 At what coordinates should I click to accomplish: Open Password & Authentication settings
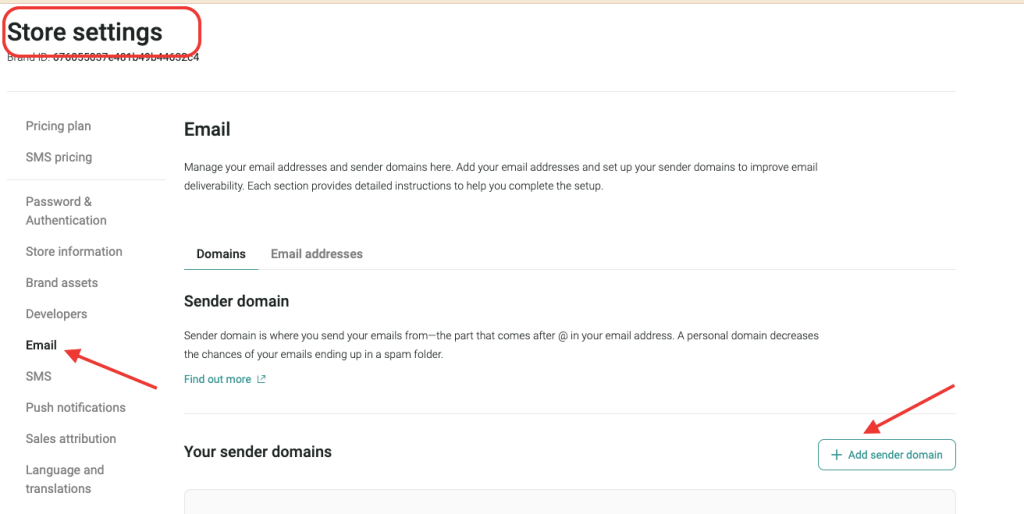[66, 211]
